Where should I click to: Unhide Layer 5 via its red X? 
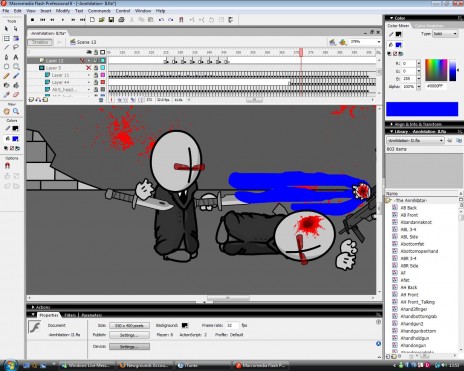point(89,68)
